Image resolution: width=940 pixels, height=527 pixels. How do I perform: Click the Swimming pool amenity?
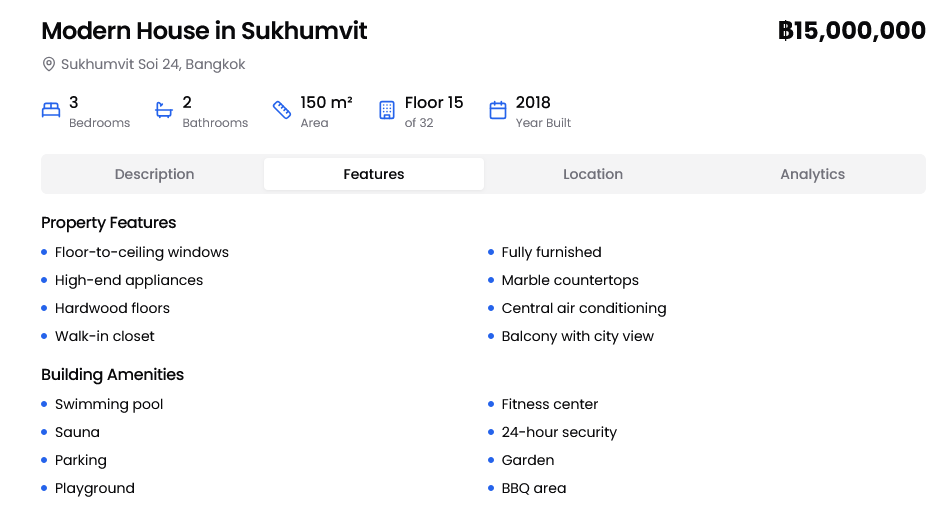(109, 405)
